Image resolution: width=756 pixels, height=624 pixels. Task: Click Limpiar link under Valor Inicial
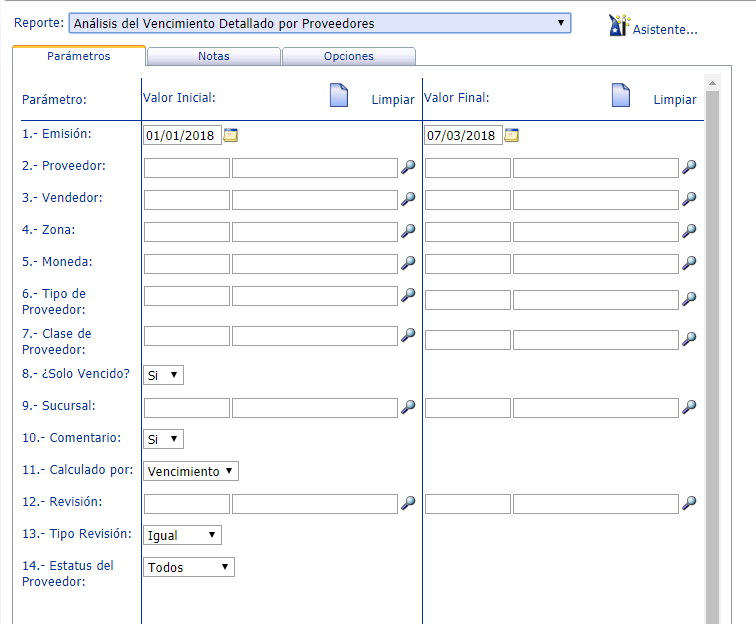coord(393,100)
